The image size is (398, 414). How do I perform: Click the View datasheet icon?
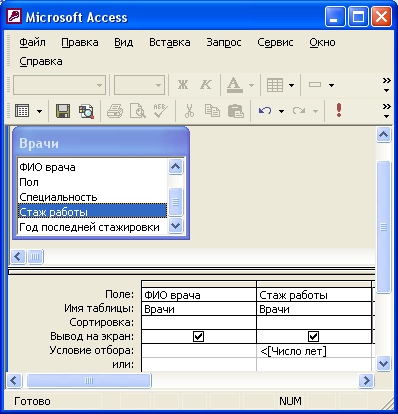pos(22,111)
